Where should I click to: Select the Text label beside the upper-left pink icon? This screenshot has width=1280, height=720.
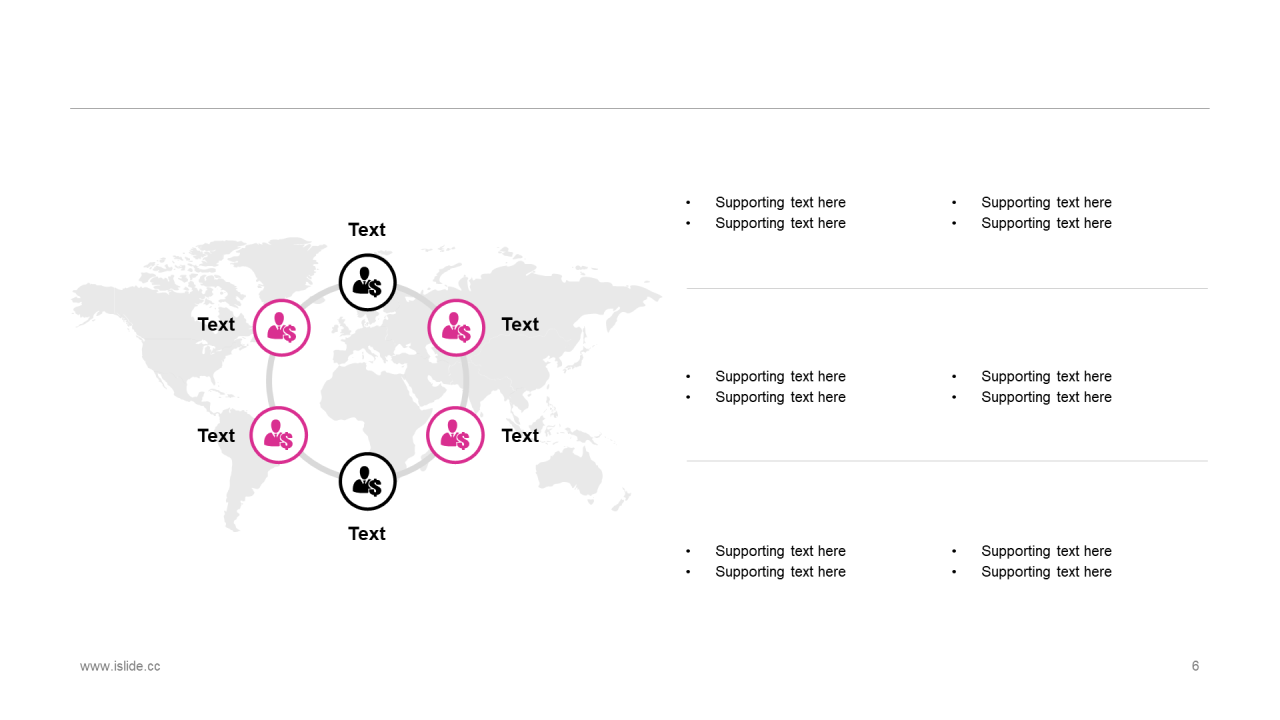216,324
